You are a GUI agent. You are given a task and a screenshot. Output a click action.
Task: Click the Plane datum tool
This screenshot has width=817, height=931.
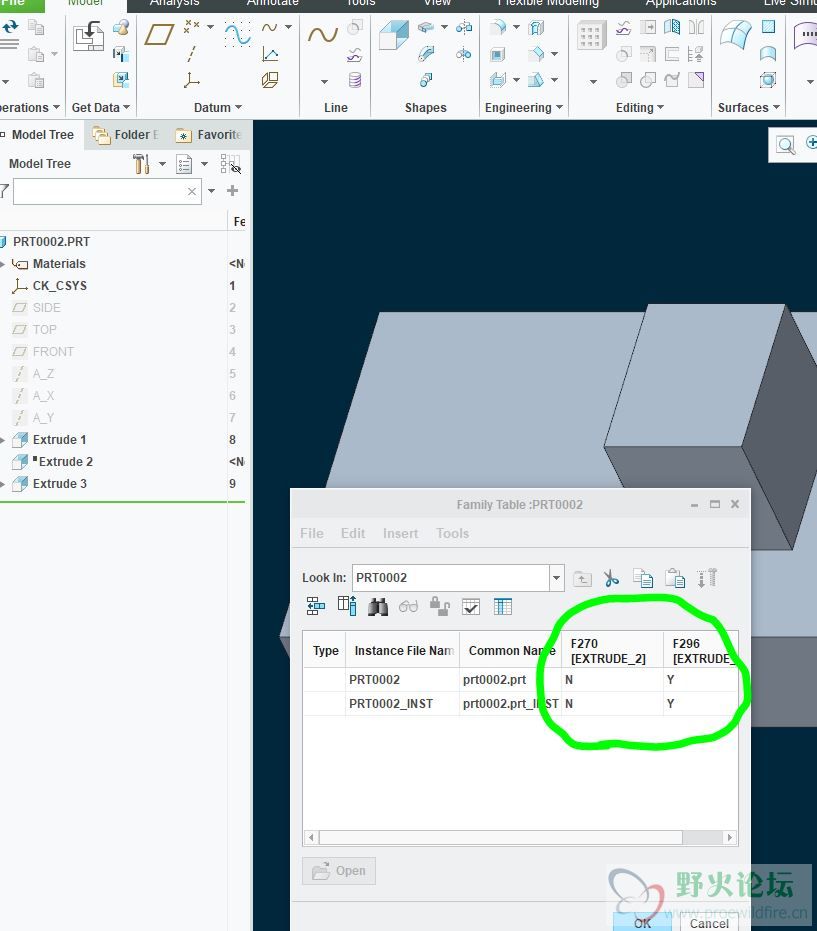click(159, 35)
